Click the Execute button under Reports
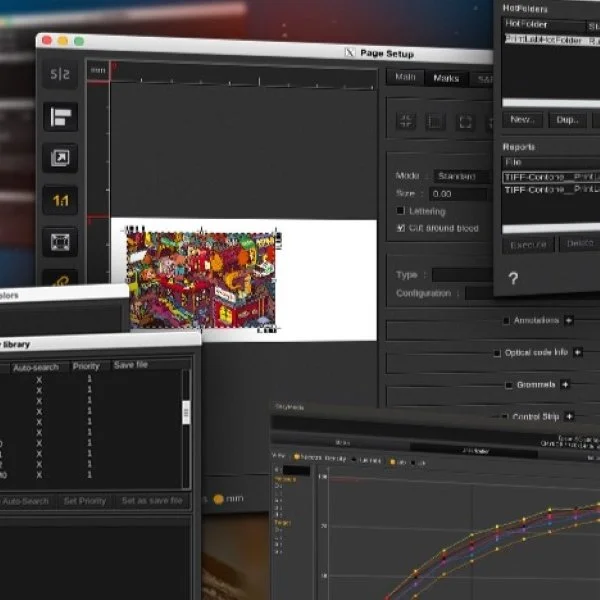Image resolution: width=600 pixels, height=600 pixels. coord(529,244)
